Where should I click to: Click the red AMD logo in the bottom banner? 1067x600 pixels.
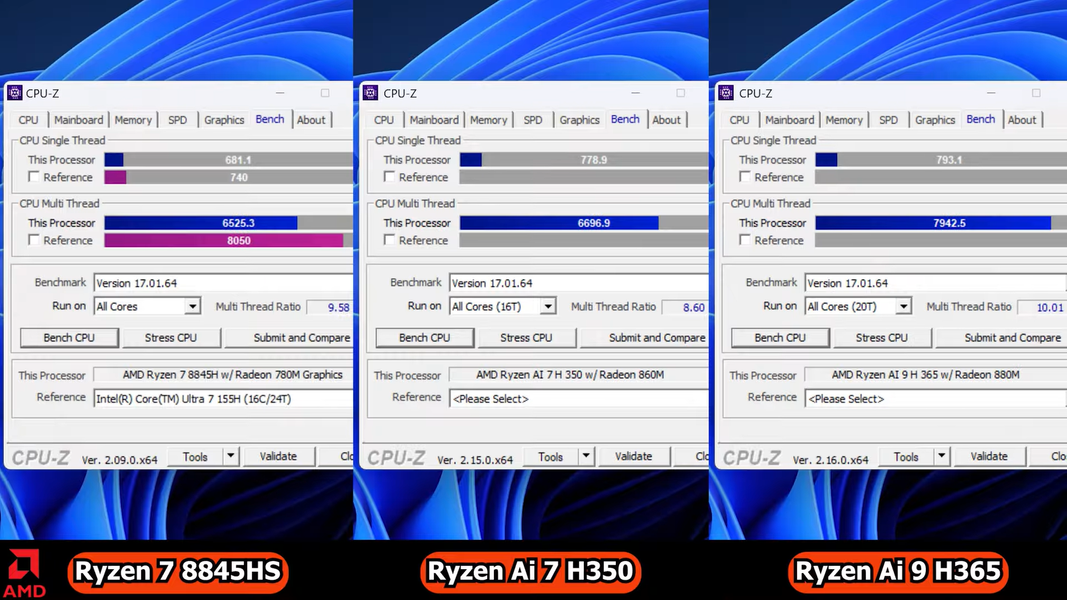(24, 571)
